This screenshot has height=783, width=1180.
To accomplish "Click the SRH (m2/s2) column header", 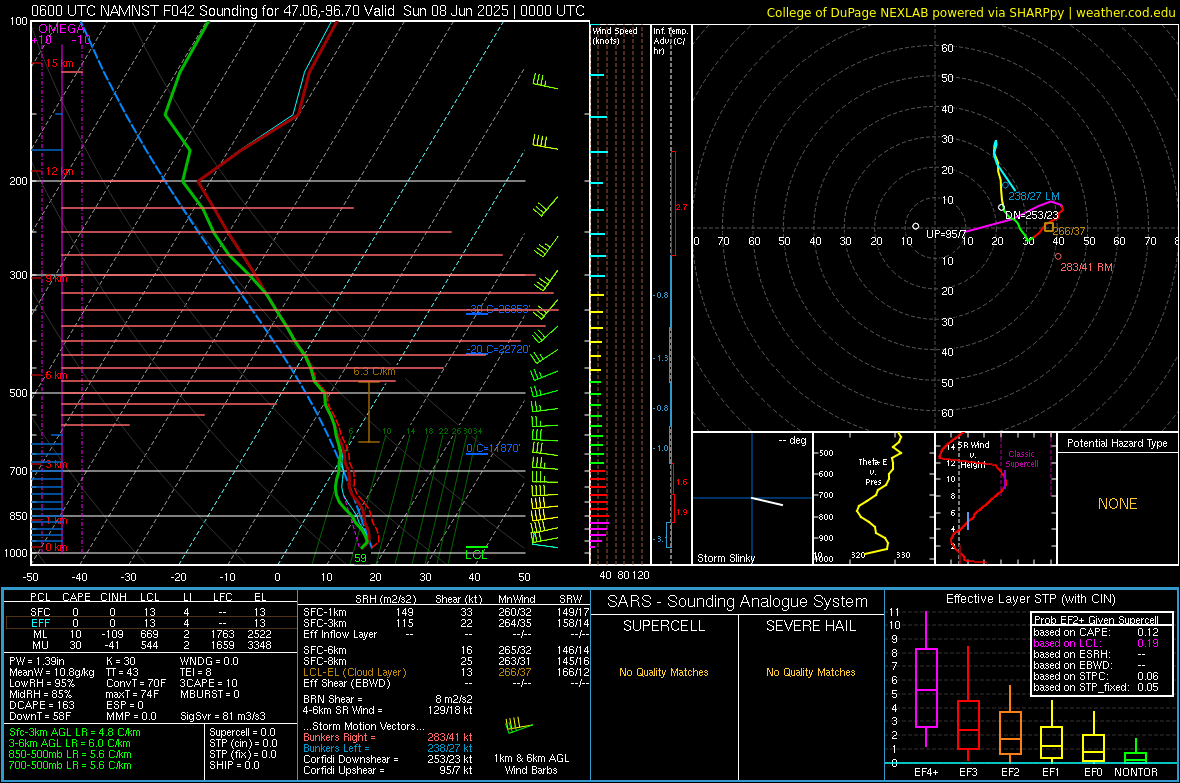I will [385, 599].
